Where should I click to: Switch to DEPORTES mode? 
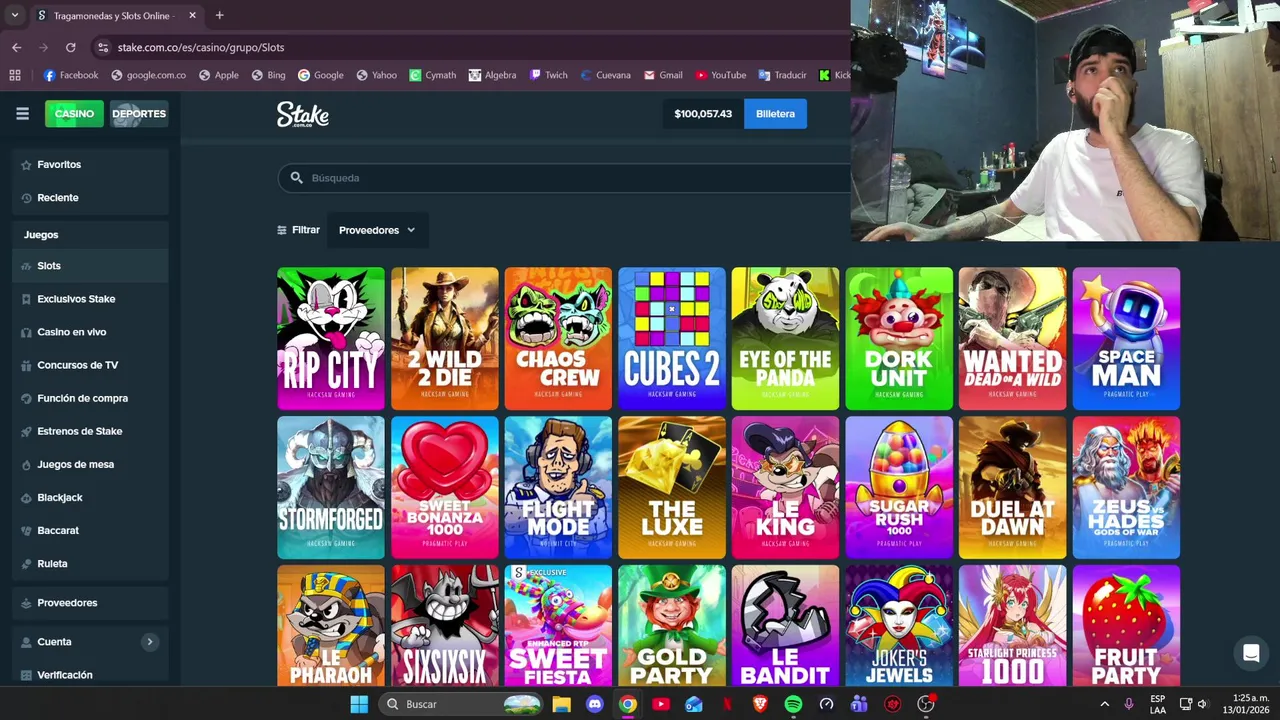(138, 114)
